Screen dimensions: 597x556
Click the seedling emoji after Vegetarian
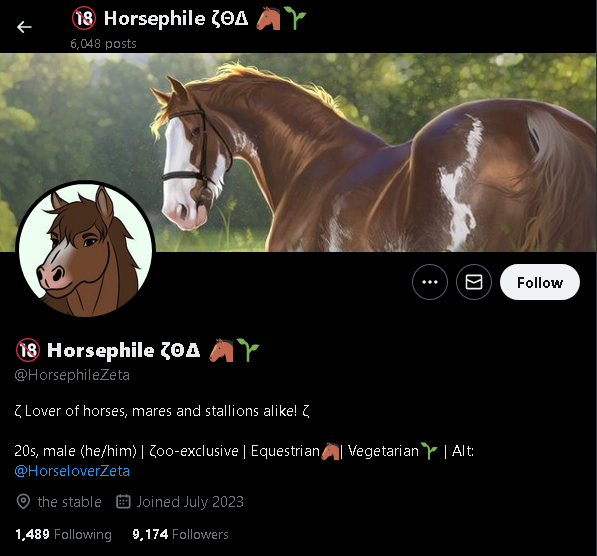(x=429, y=451)
